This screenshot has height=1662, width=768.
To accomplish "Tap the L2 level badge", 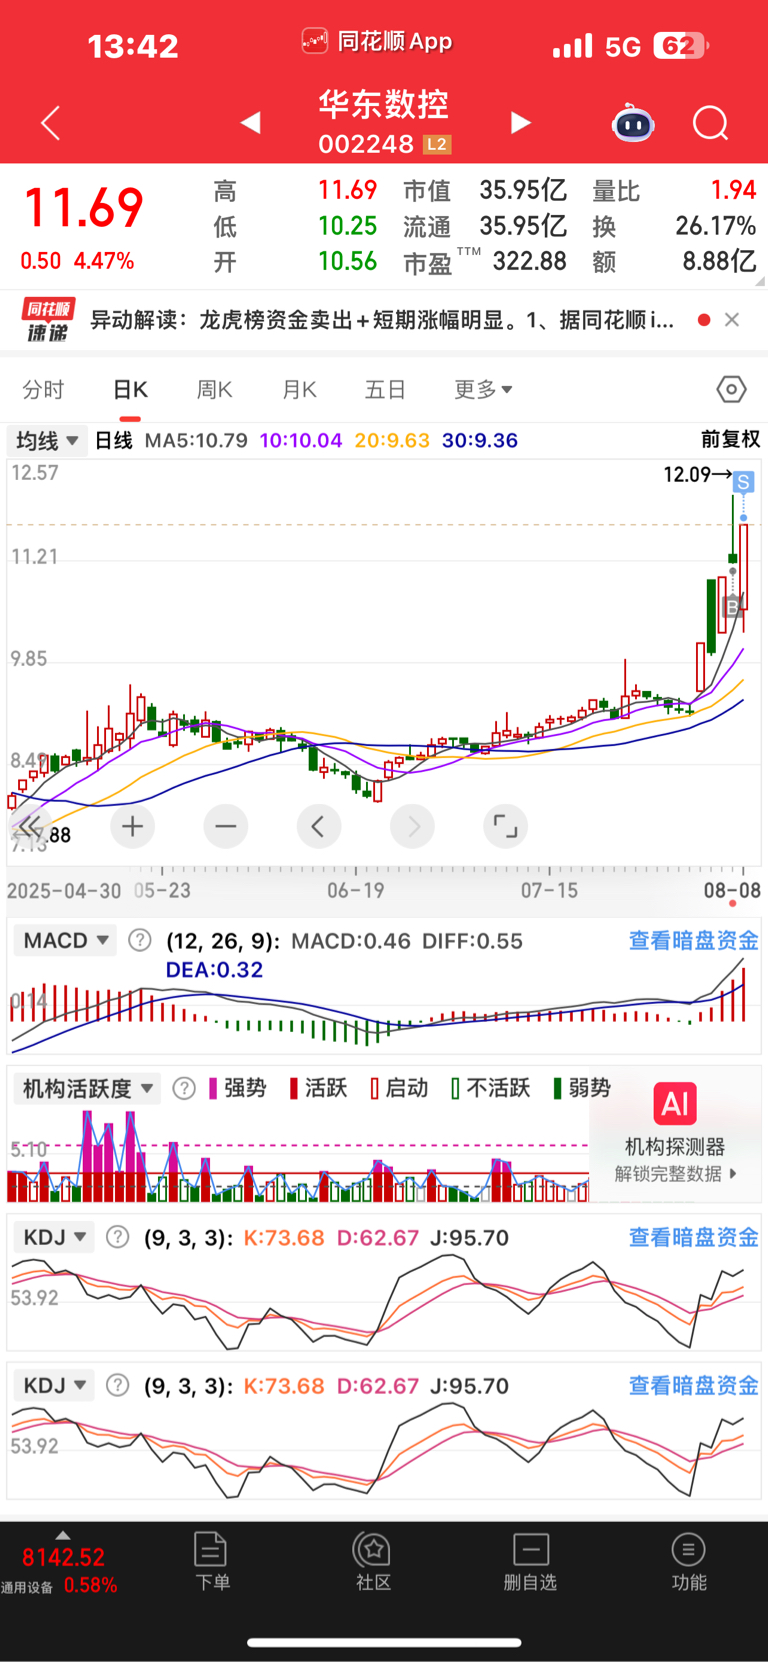I will coord(437,144).
